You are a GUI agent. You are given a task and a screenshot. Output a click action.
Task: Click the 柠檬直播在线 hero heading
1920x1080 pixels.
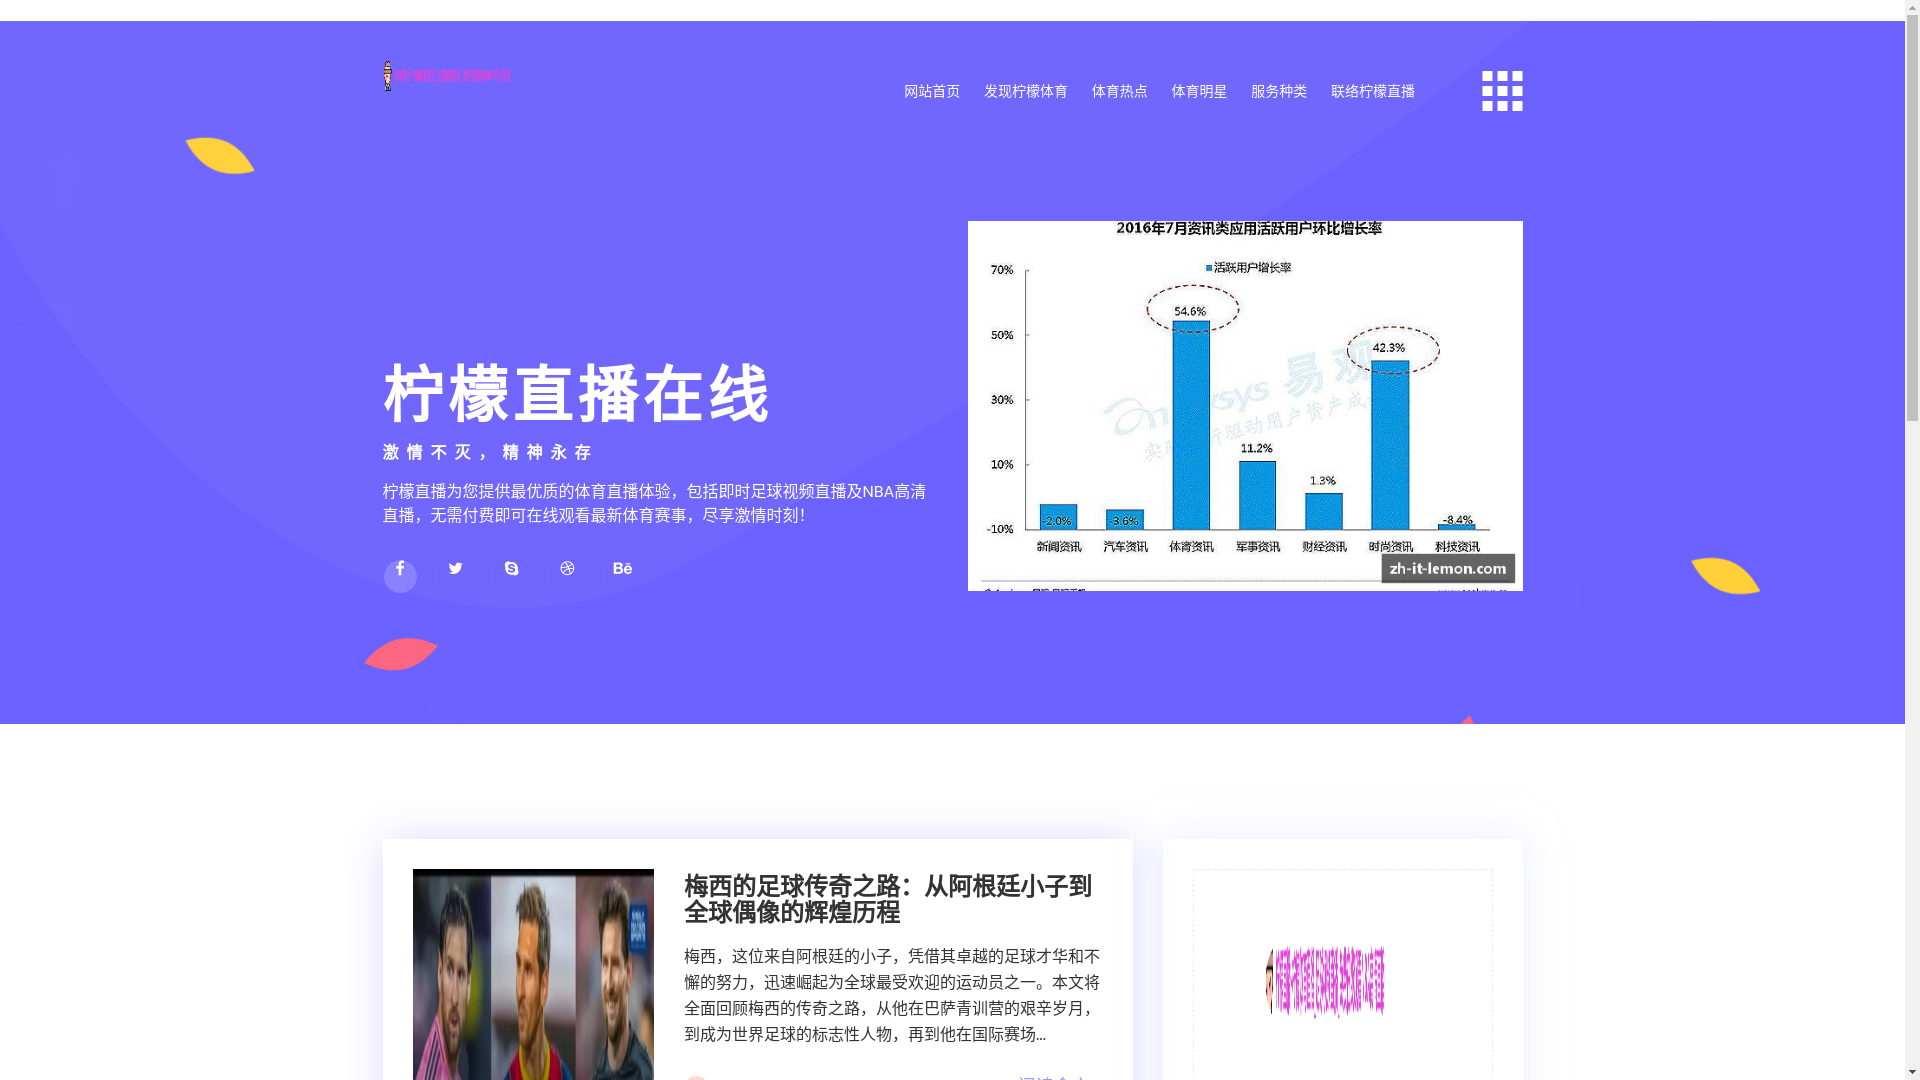(x=576, y=395)
